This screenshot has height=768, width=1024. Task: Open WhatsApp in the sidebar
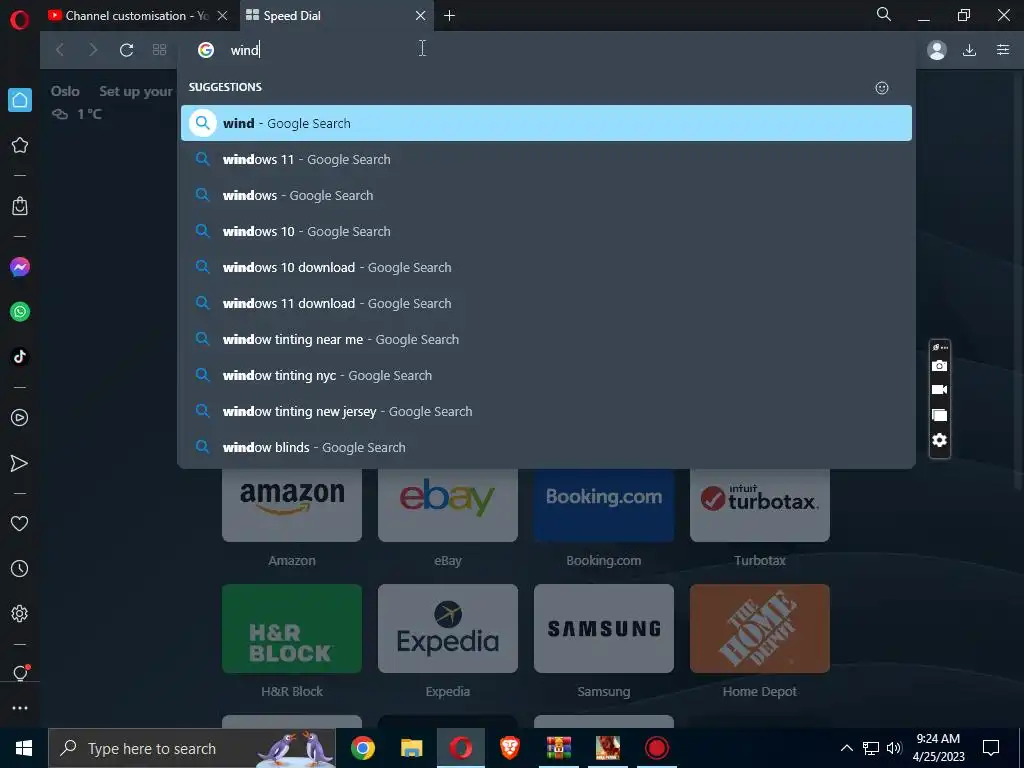pyautogui.click(x=20, y=312)
